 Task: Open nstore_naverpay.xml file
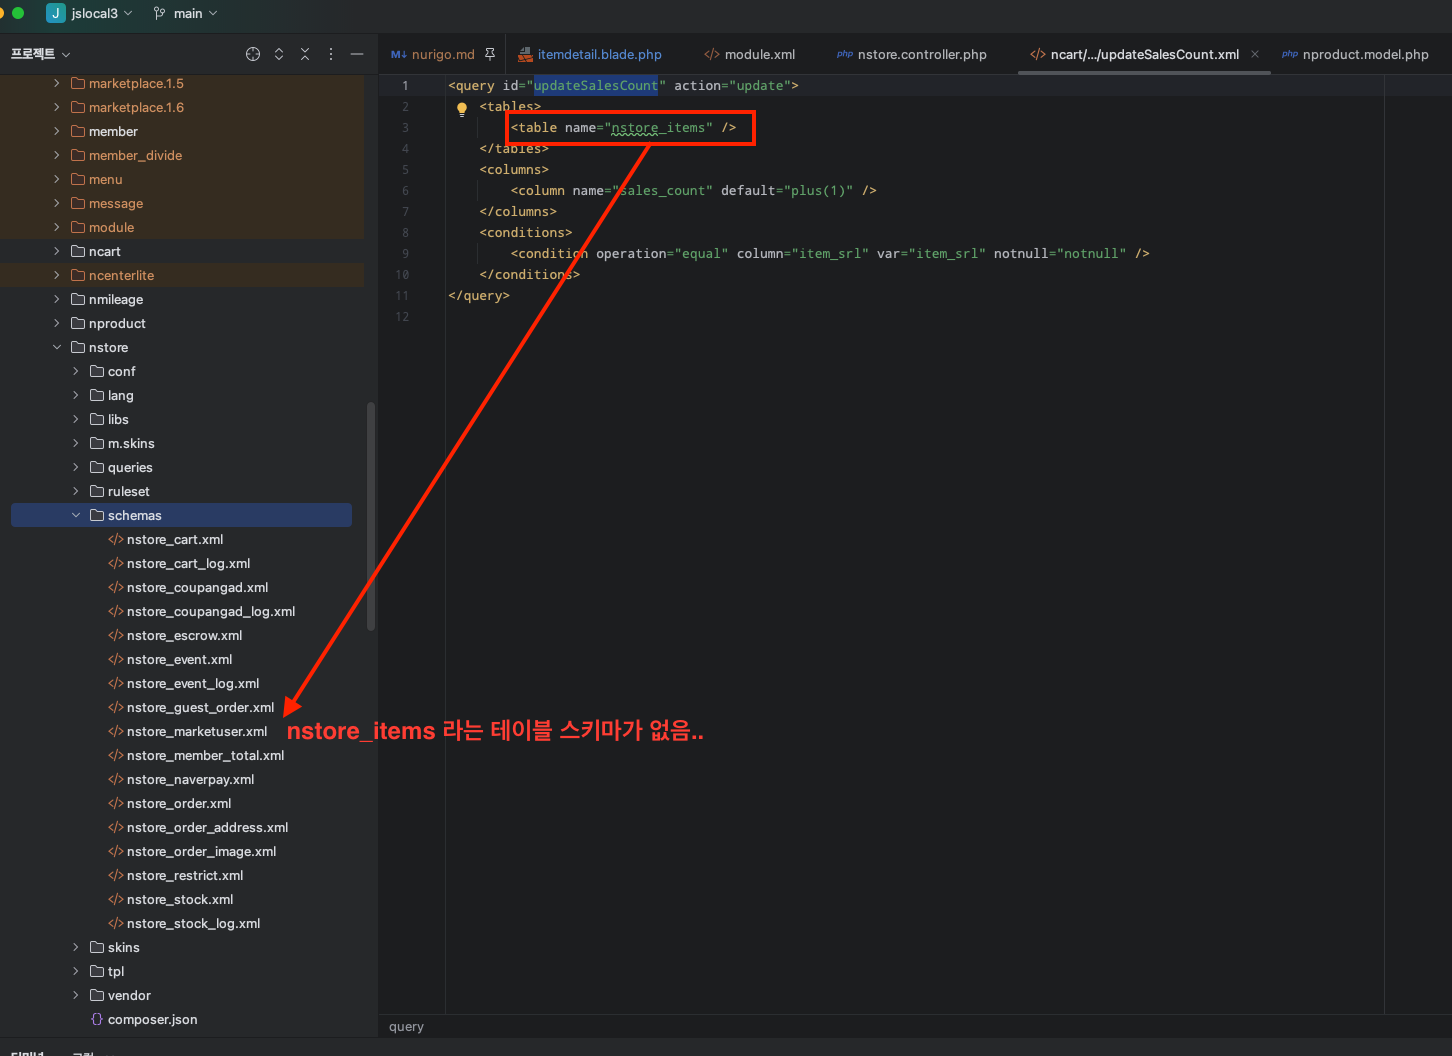pyautogui.click(x=181, y=779)
